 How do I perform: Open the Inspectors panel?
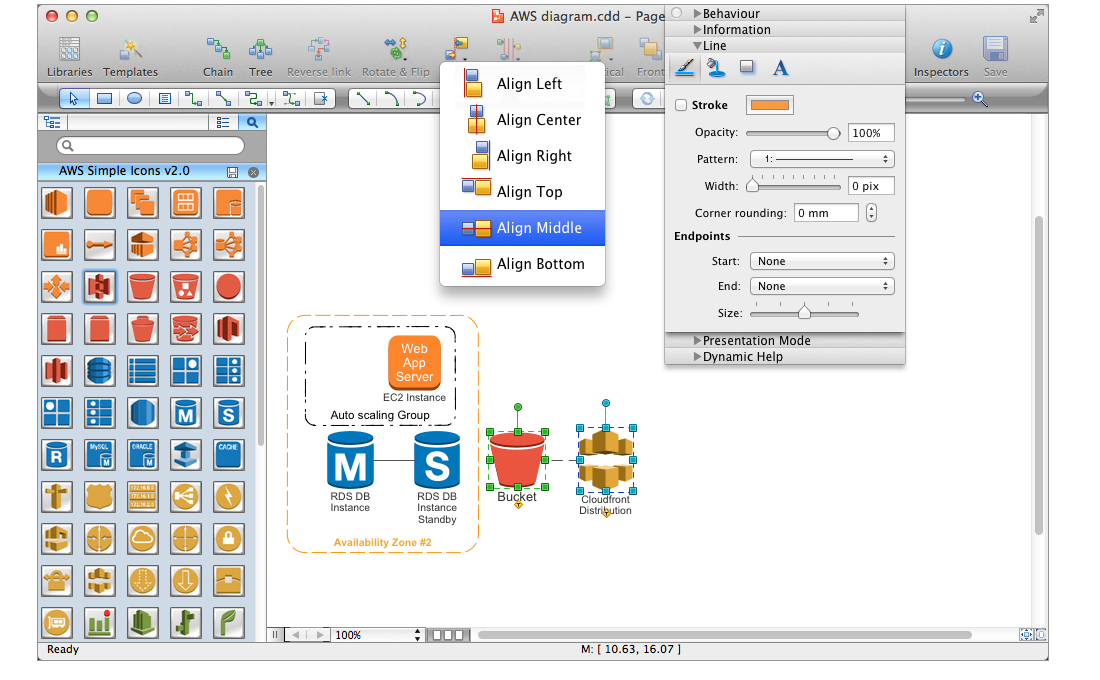click(941, 57)
